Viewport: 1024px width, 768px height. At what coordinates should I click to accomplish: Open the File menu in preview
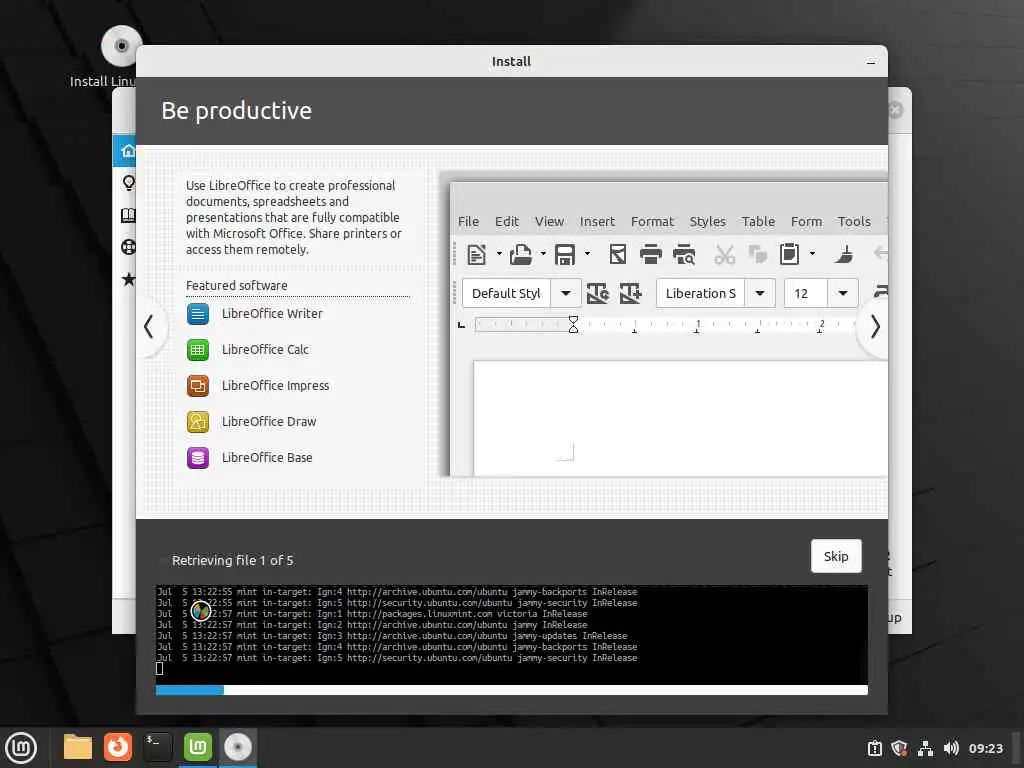tap(468, 221)
